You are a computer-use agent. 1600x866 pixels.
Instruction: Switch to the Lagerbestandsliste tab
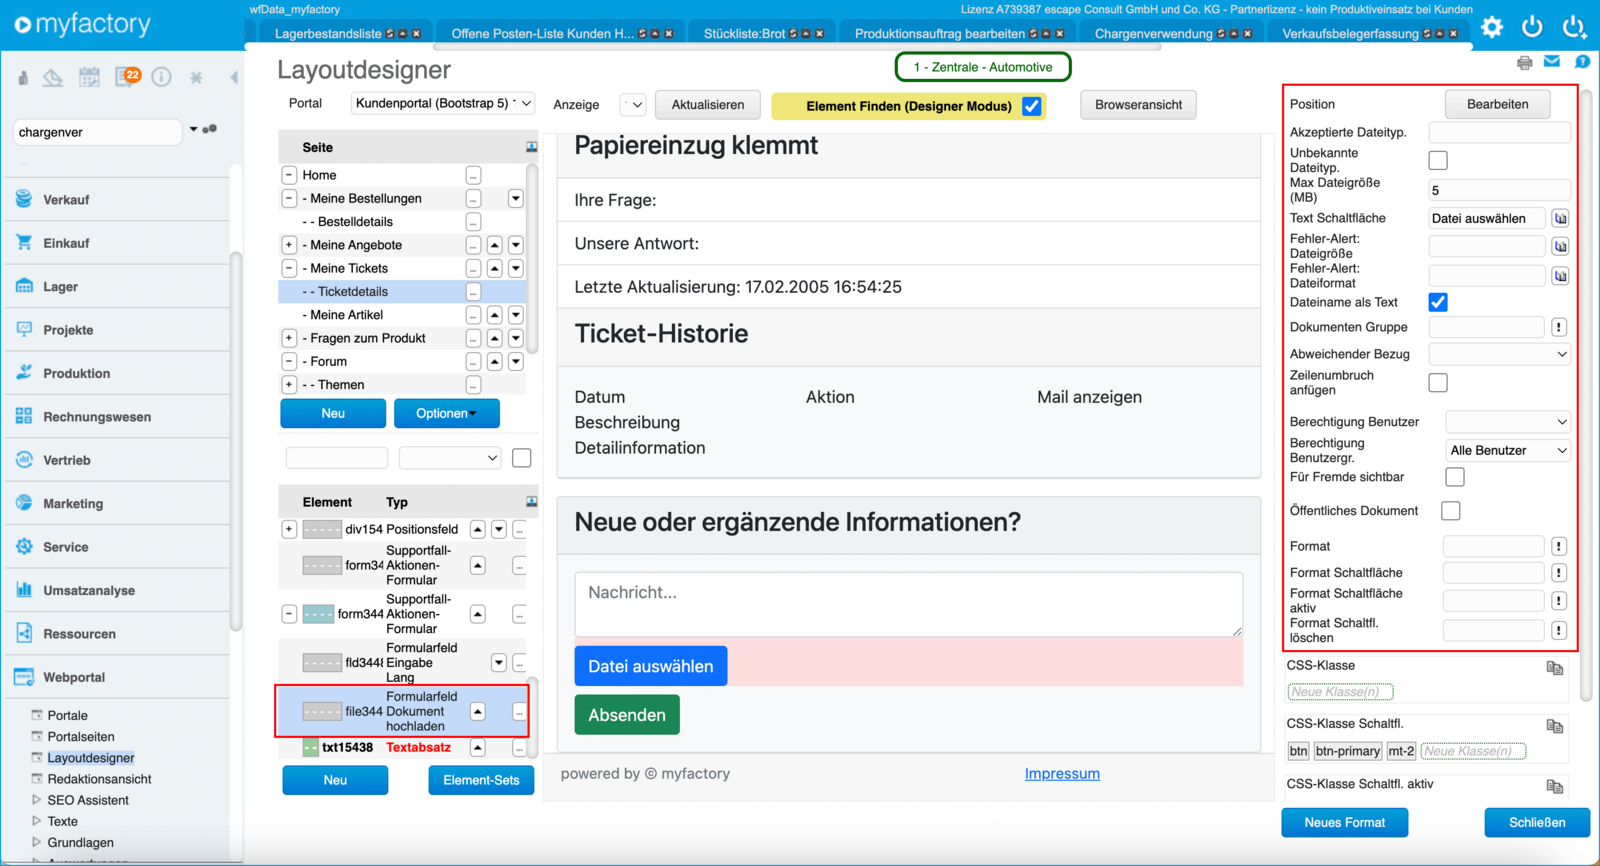click(328, 34)
